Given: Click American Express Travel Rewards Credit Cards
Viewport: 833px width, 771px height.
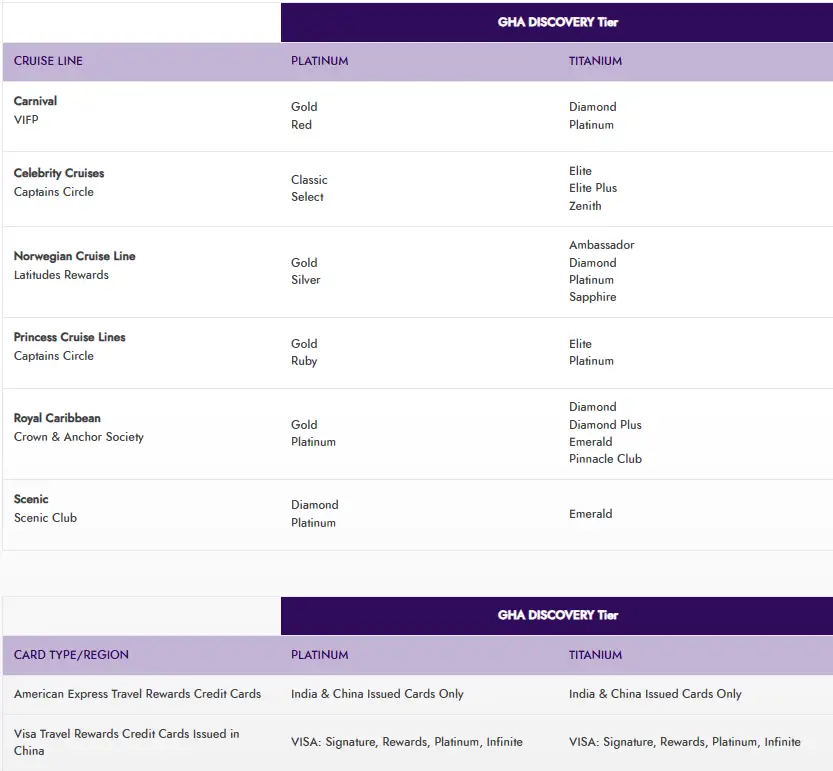Looking at the screenshot, I should (137, 694).
